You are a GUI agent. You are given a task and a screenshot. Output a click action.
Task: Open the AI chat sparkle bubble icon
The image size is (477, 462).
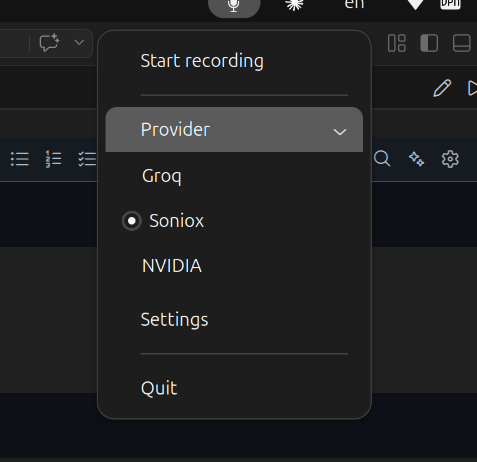(49, 43)
